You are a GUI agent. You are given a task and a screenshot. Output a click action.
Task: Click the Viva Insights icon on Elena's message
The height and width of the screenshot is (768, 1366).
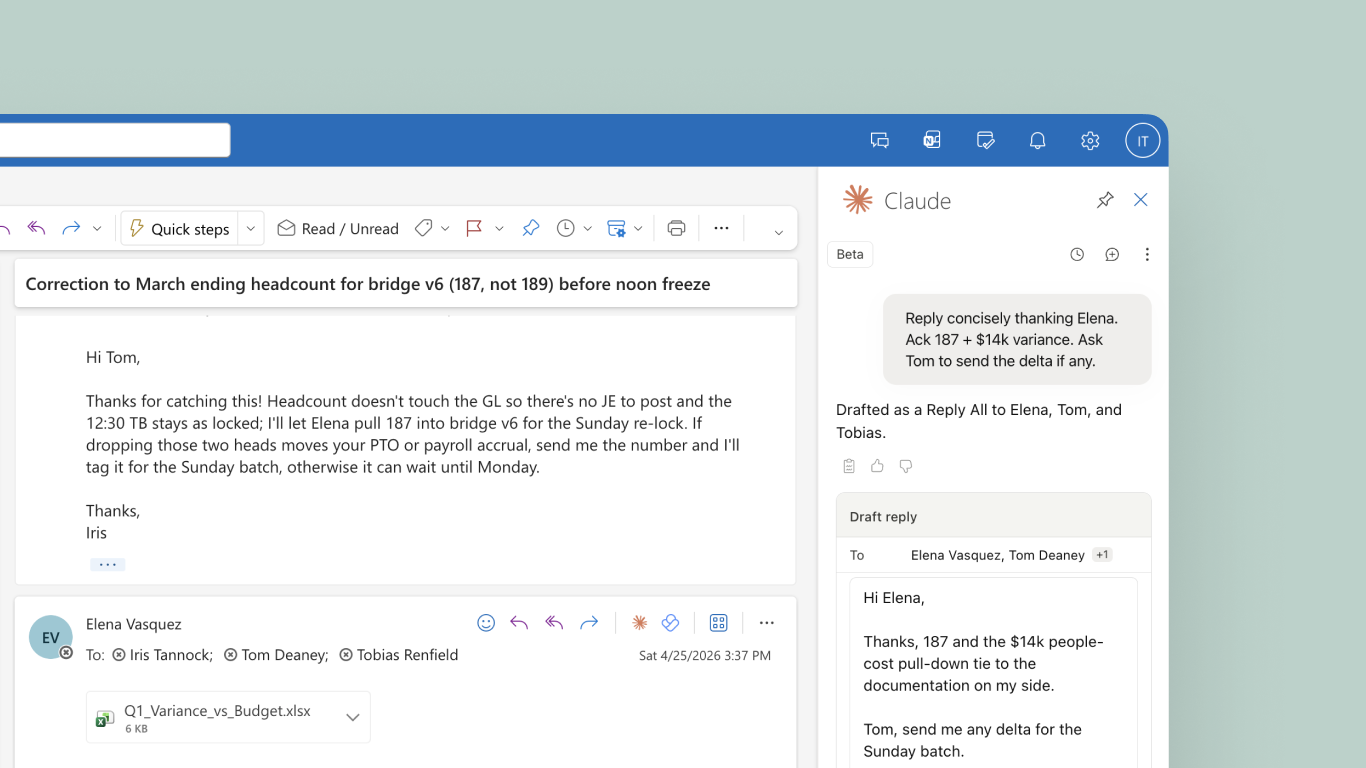click(671, 623)
